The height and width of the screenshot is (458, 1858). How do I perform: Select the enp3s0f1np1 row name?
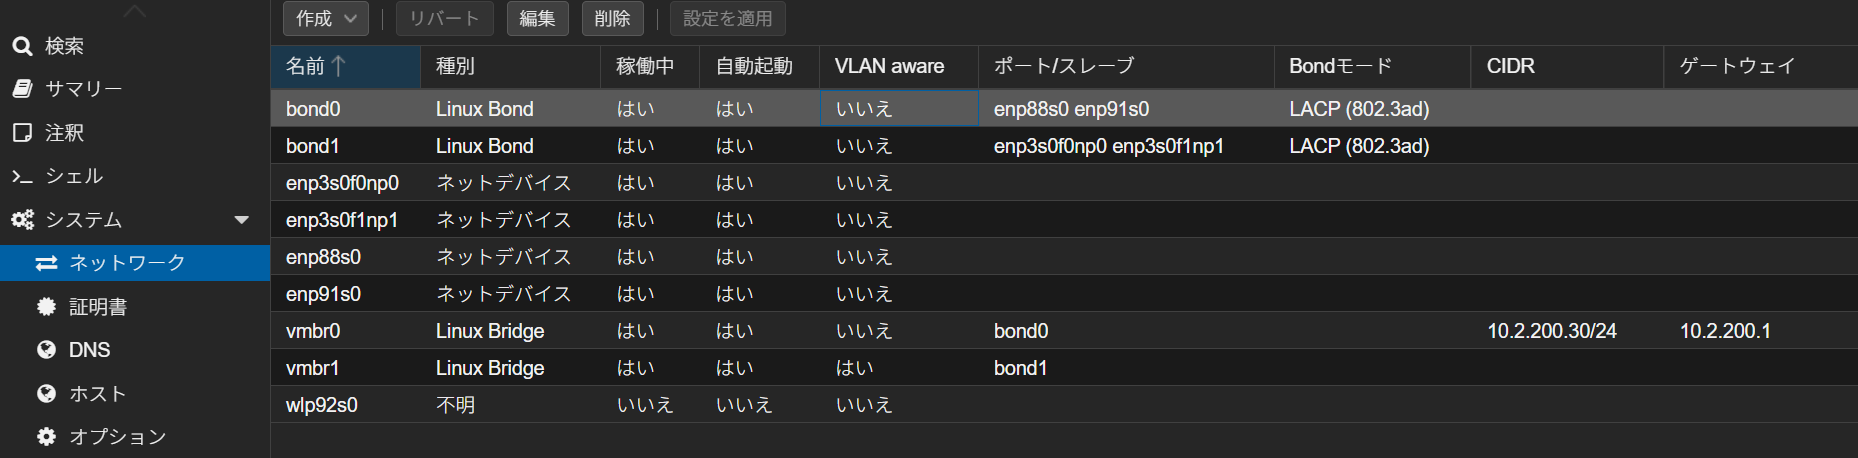342,220
